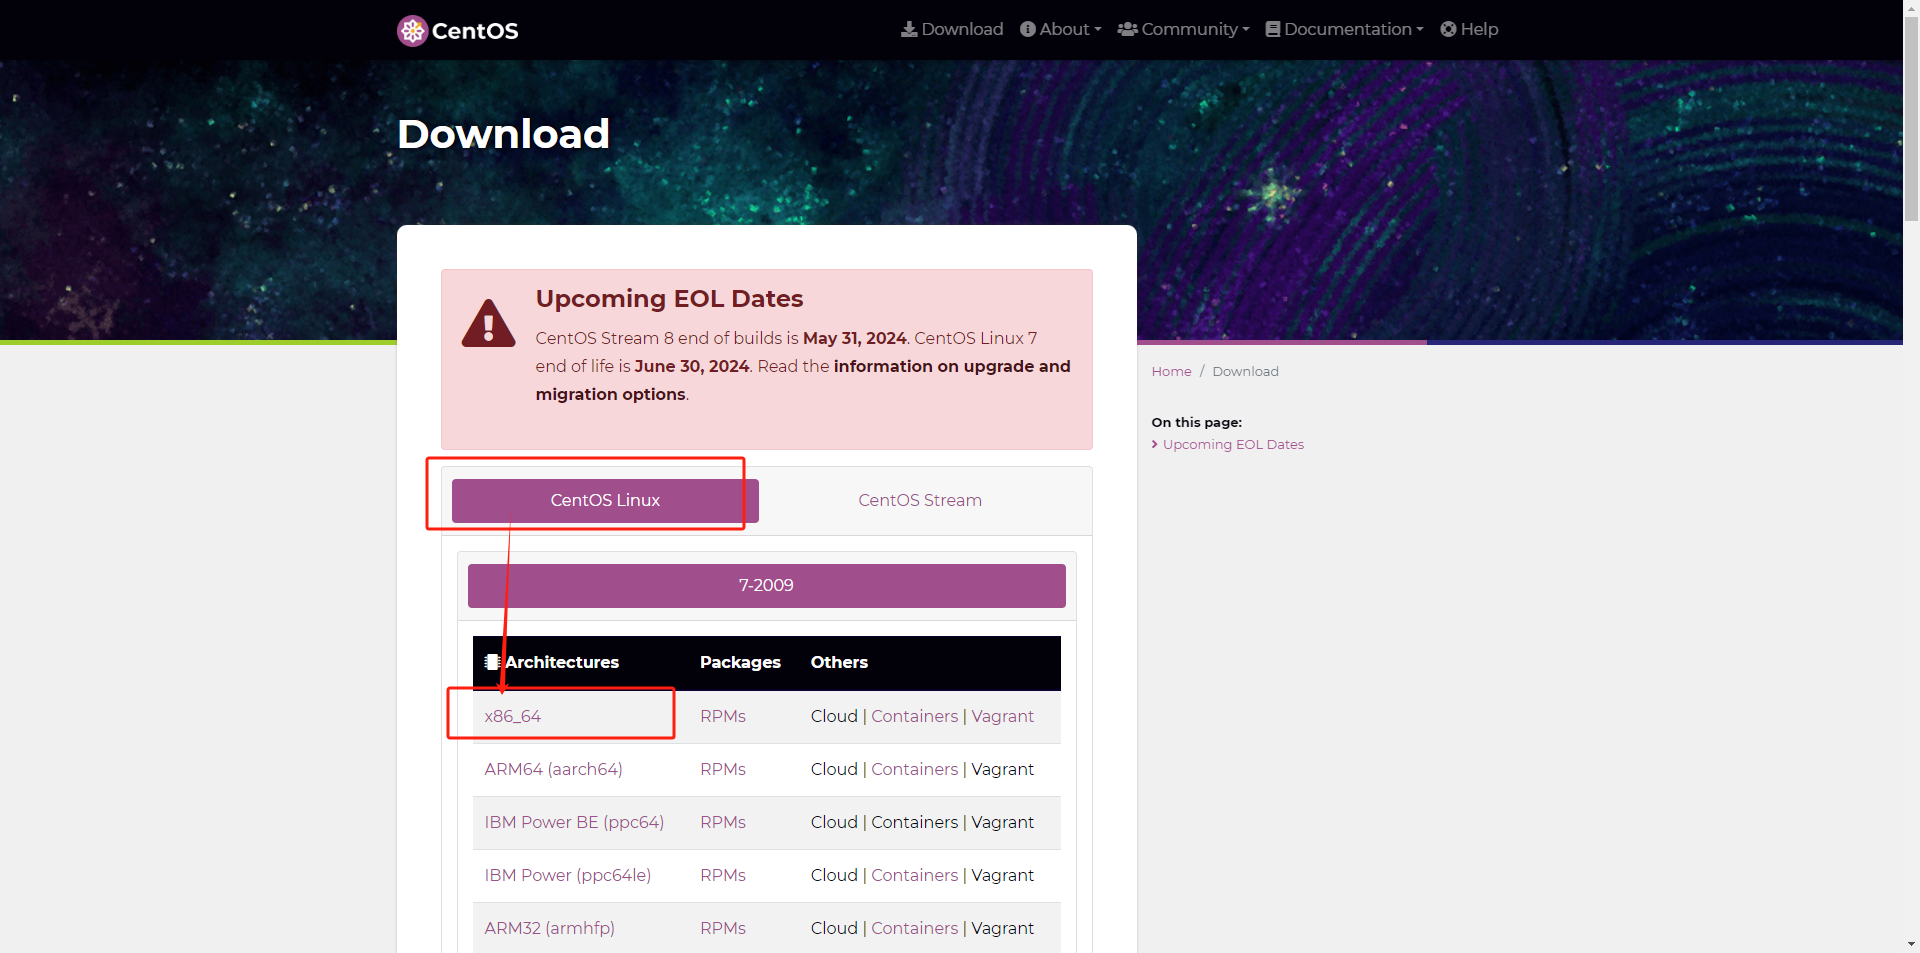The height and width of the screenshot is (953, 1920).
Task: Click the chevron beside Upcoming EOL Dates
Action: tap(1154, 444)
